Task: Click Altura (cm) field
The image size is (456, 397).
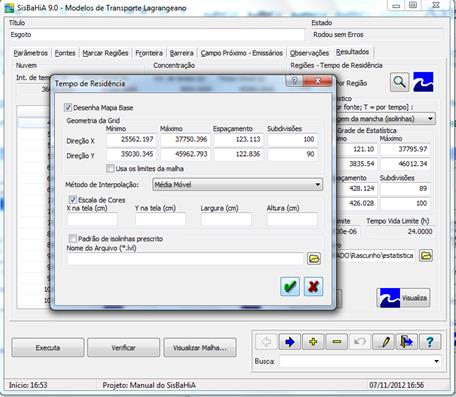Action: point(292,219)
